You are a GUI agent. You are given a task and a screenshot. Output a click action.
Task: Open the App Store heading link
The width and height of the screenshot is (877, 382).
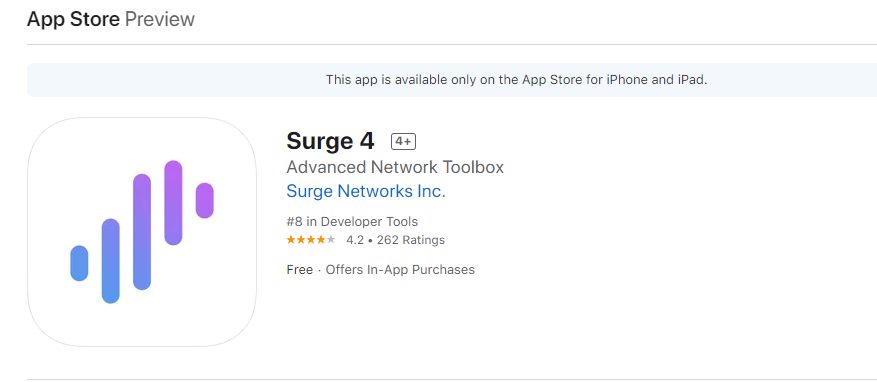click(x=73, y=19)
